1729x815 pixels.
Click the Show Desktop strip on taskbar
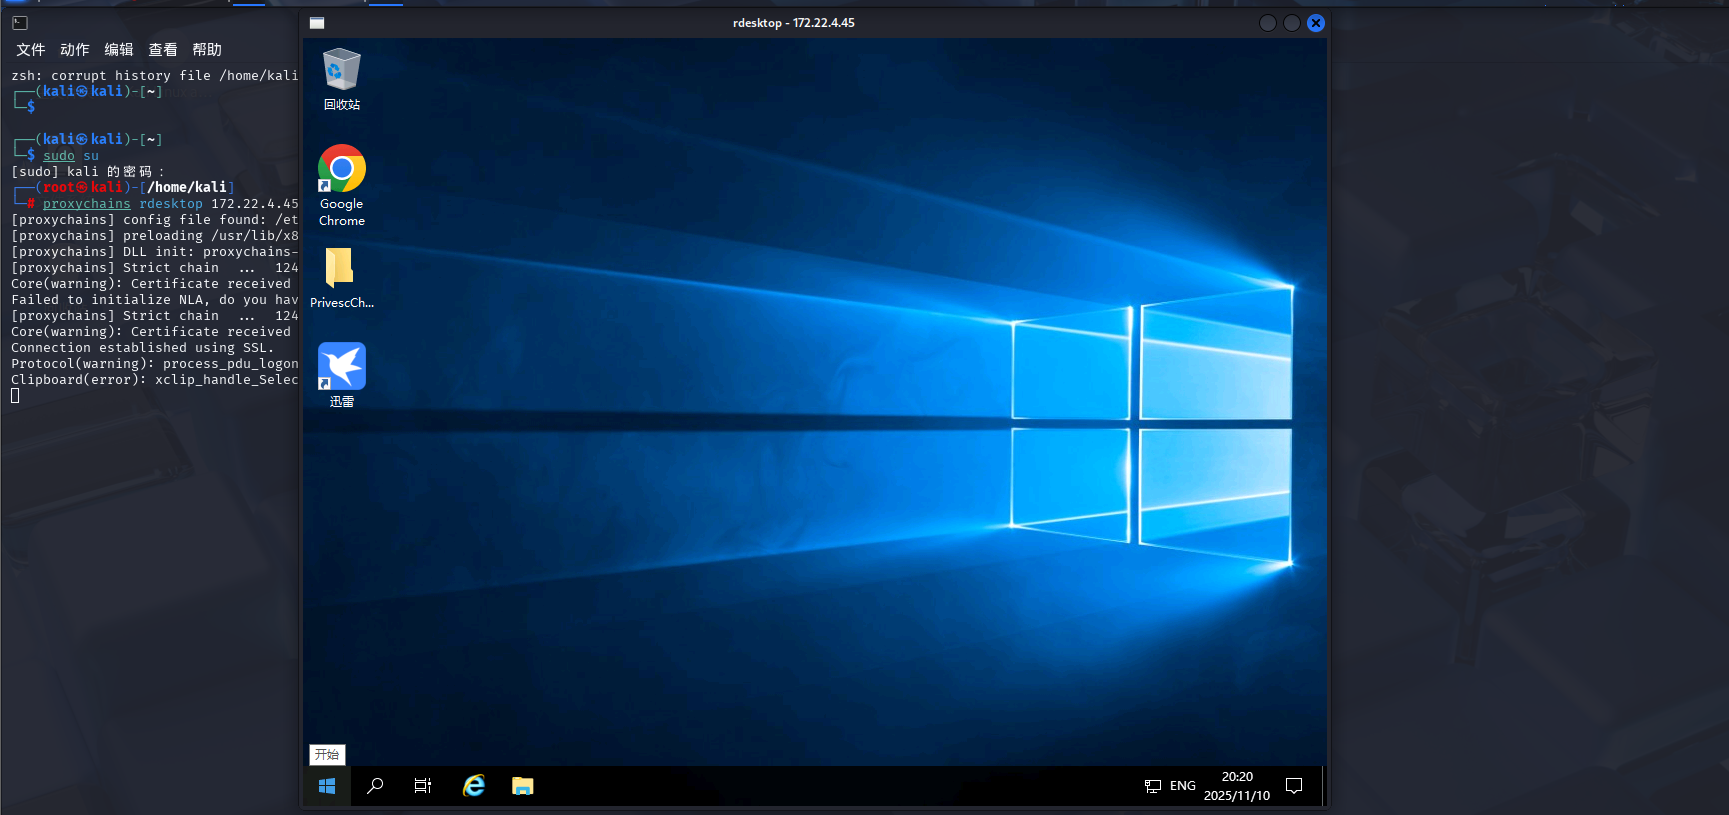click(1323, 786)
